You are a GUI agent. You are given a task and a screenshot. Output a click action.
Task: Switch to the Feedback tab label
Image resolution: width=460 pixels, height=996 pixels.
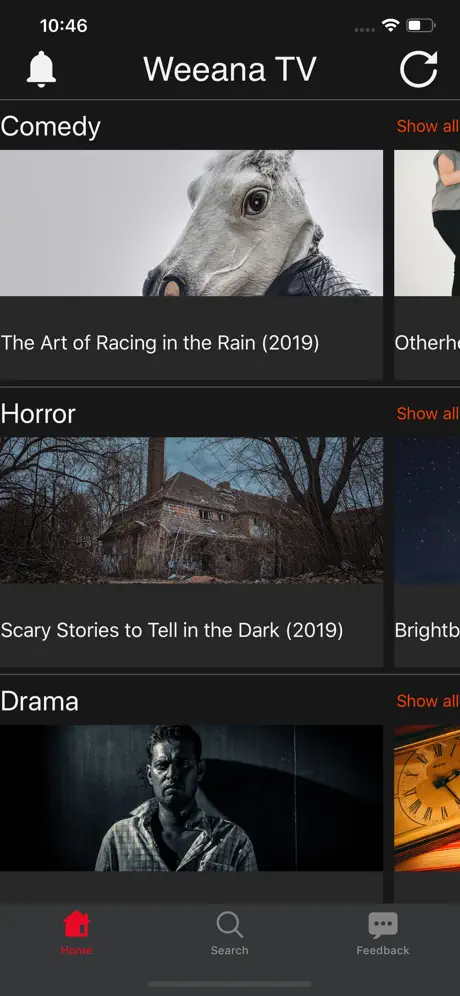pos(382,950)
